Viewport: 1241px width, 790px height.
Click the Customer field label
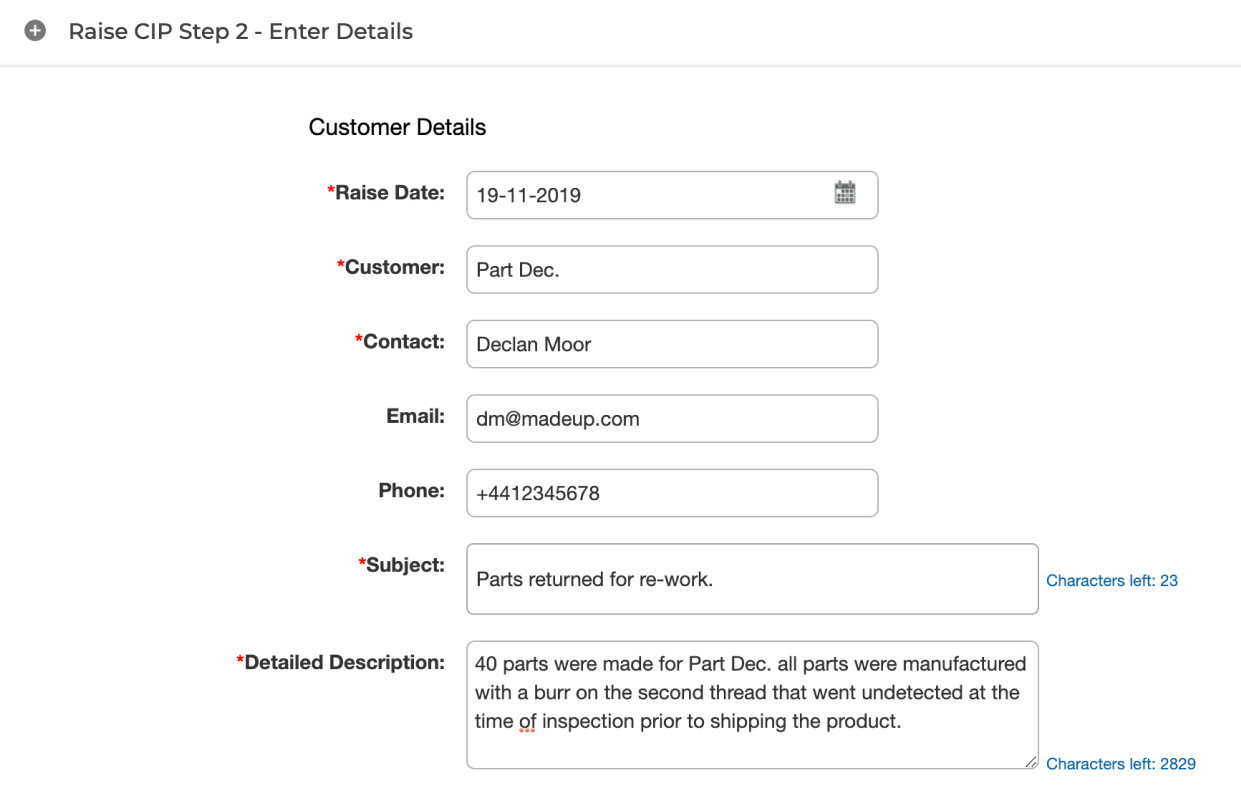(391, 267)
